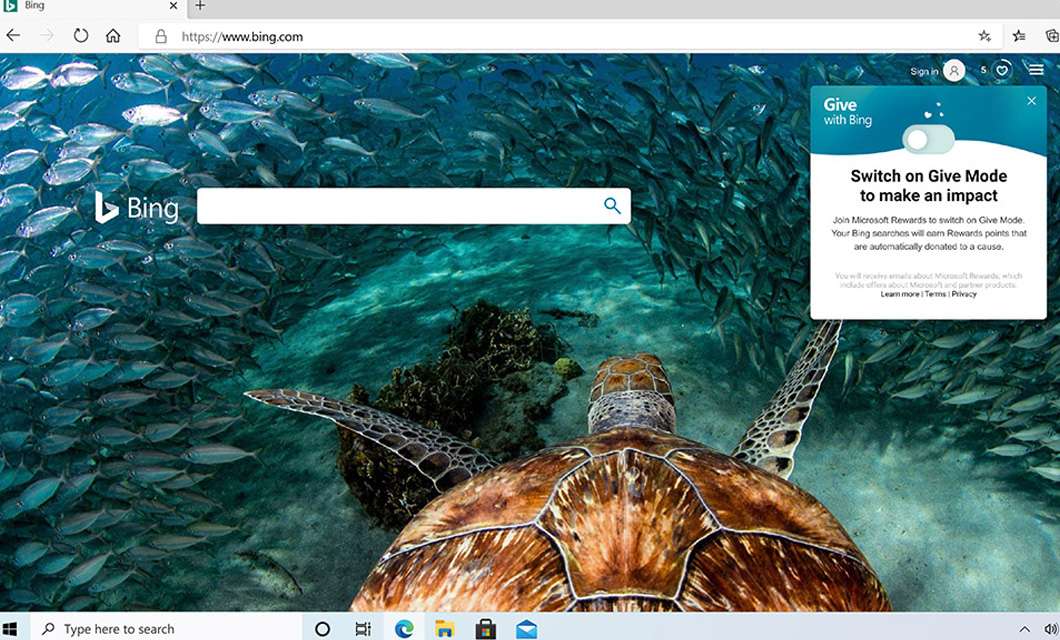
Task: Show hidden tray icons chevron
Action: 1024,629
